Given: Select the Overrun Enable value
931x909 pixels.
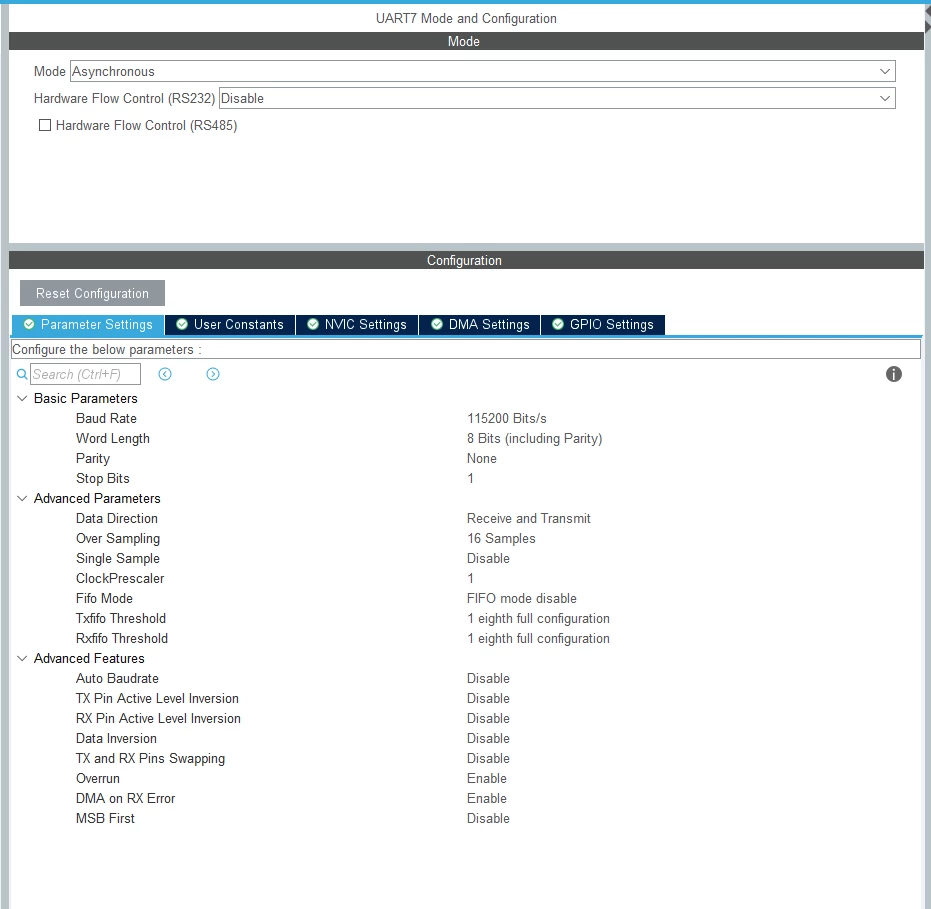Looking at the screenshot, I should (487, 778).
